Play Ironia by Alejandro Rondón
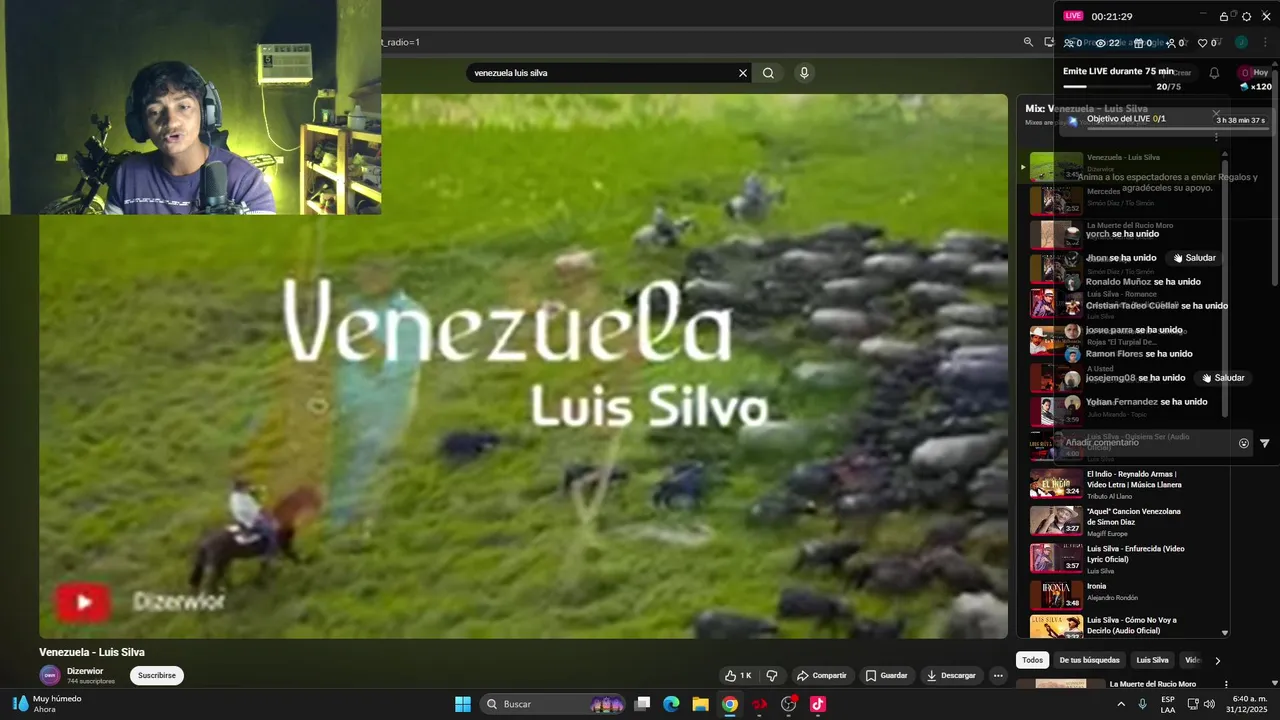This screenshot has width=1280, height=720. (x=1123, y=595)
